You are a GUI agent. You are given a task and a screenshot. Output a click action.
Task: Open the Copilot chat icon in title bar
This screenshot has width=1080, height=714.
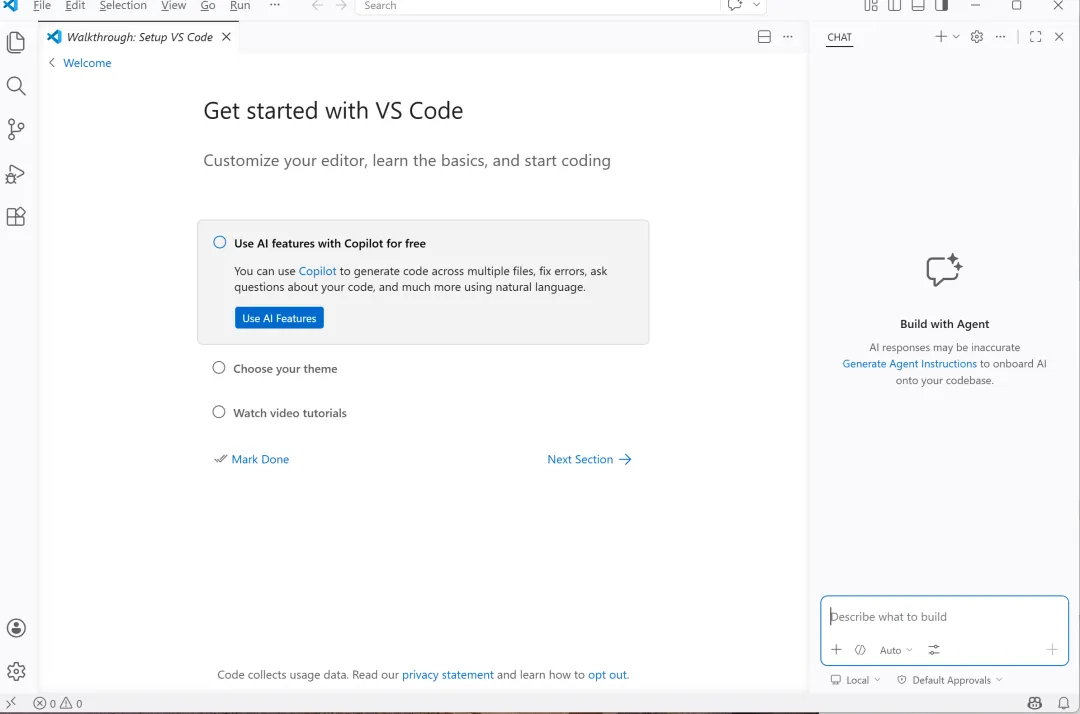pos(735,6)
